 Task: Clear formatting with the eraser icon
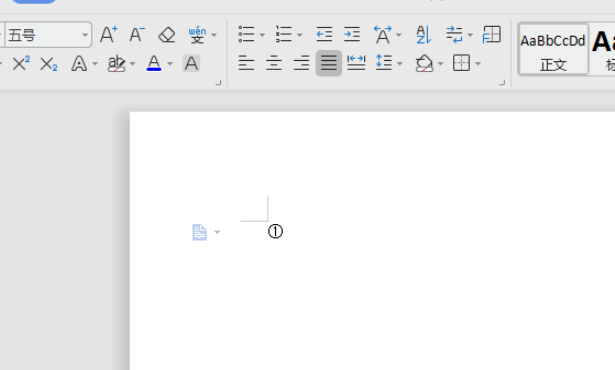167,35
